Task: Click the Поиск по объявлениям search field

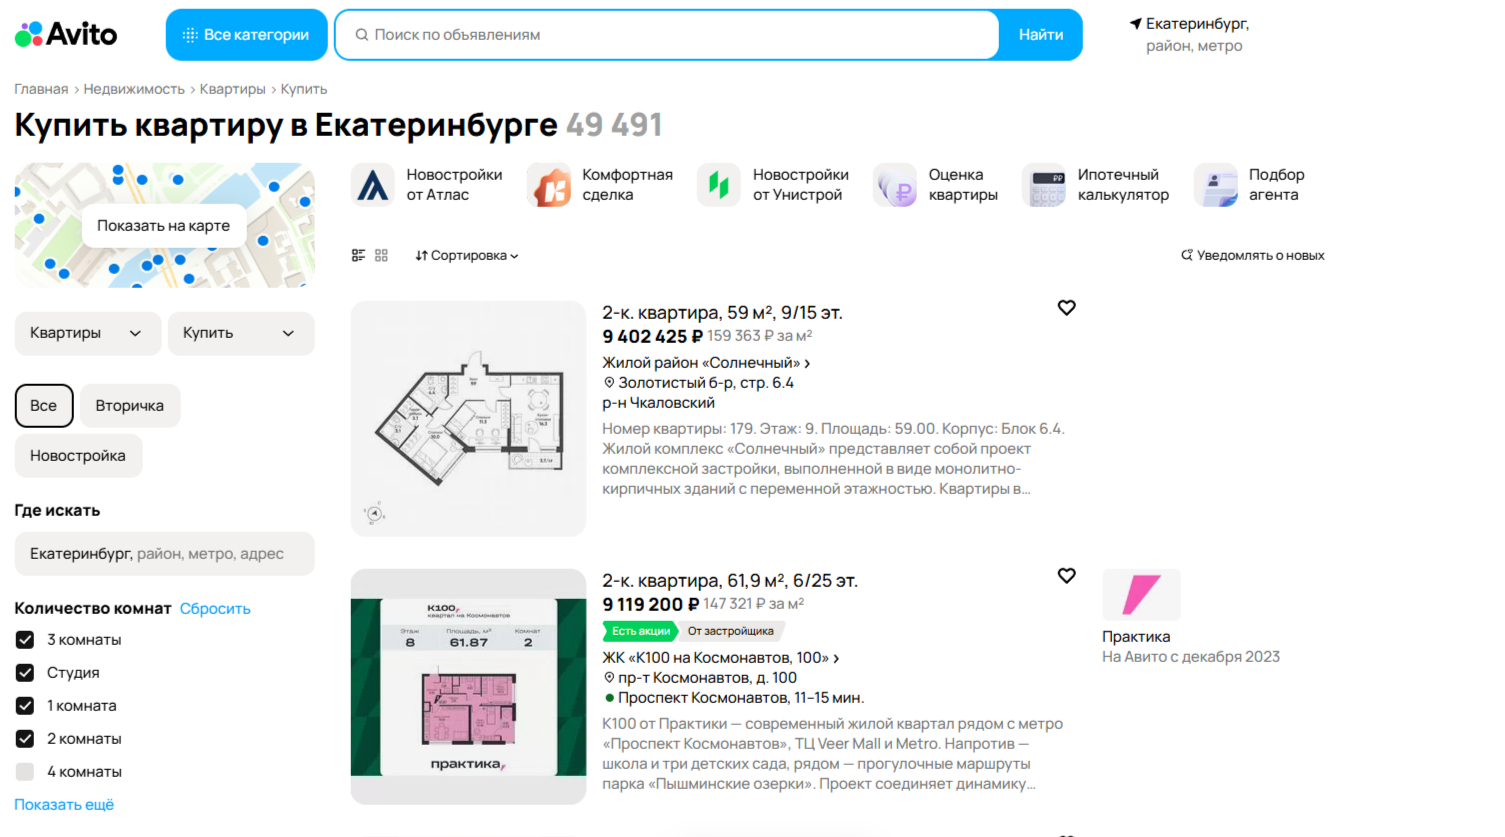Action: (x=667, y=35)
